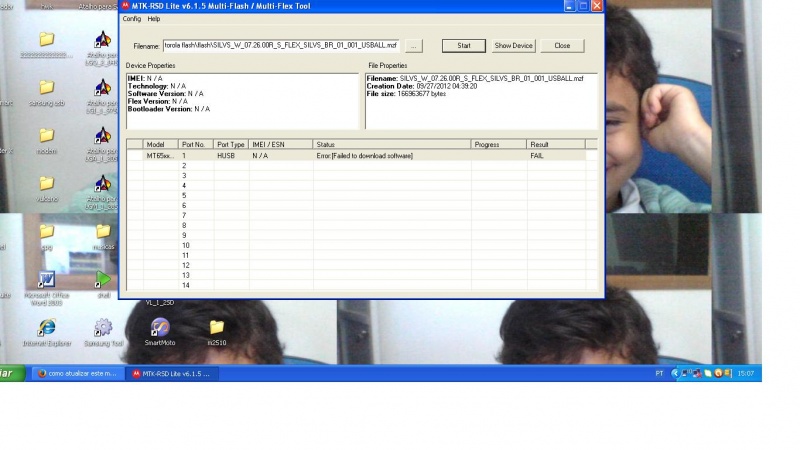Click the orange round tray icon
800x450 pixels.
pyautogui.click(x=718, y=373)
